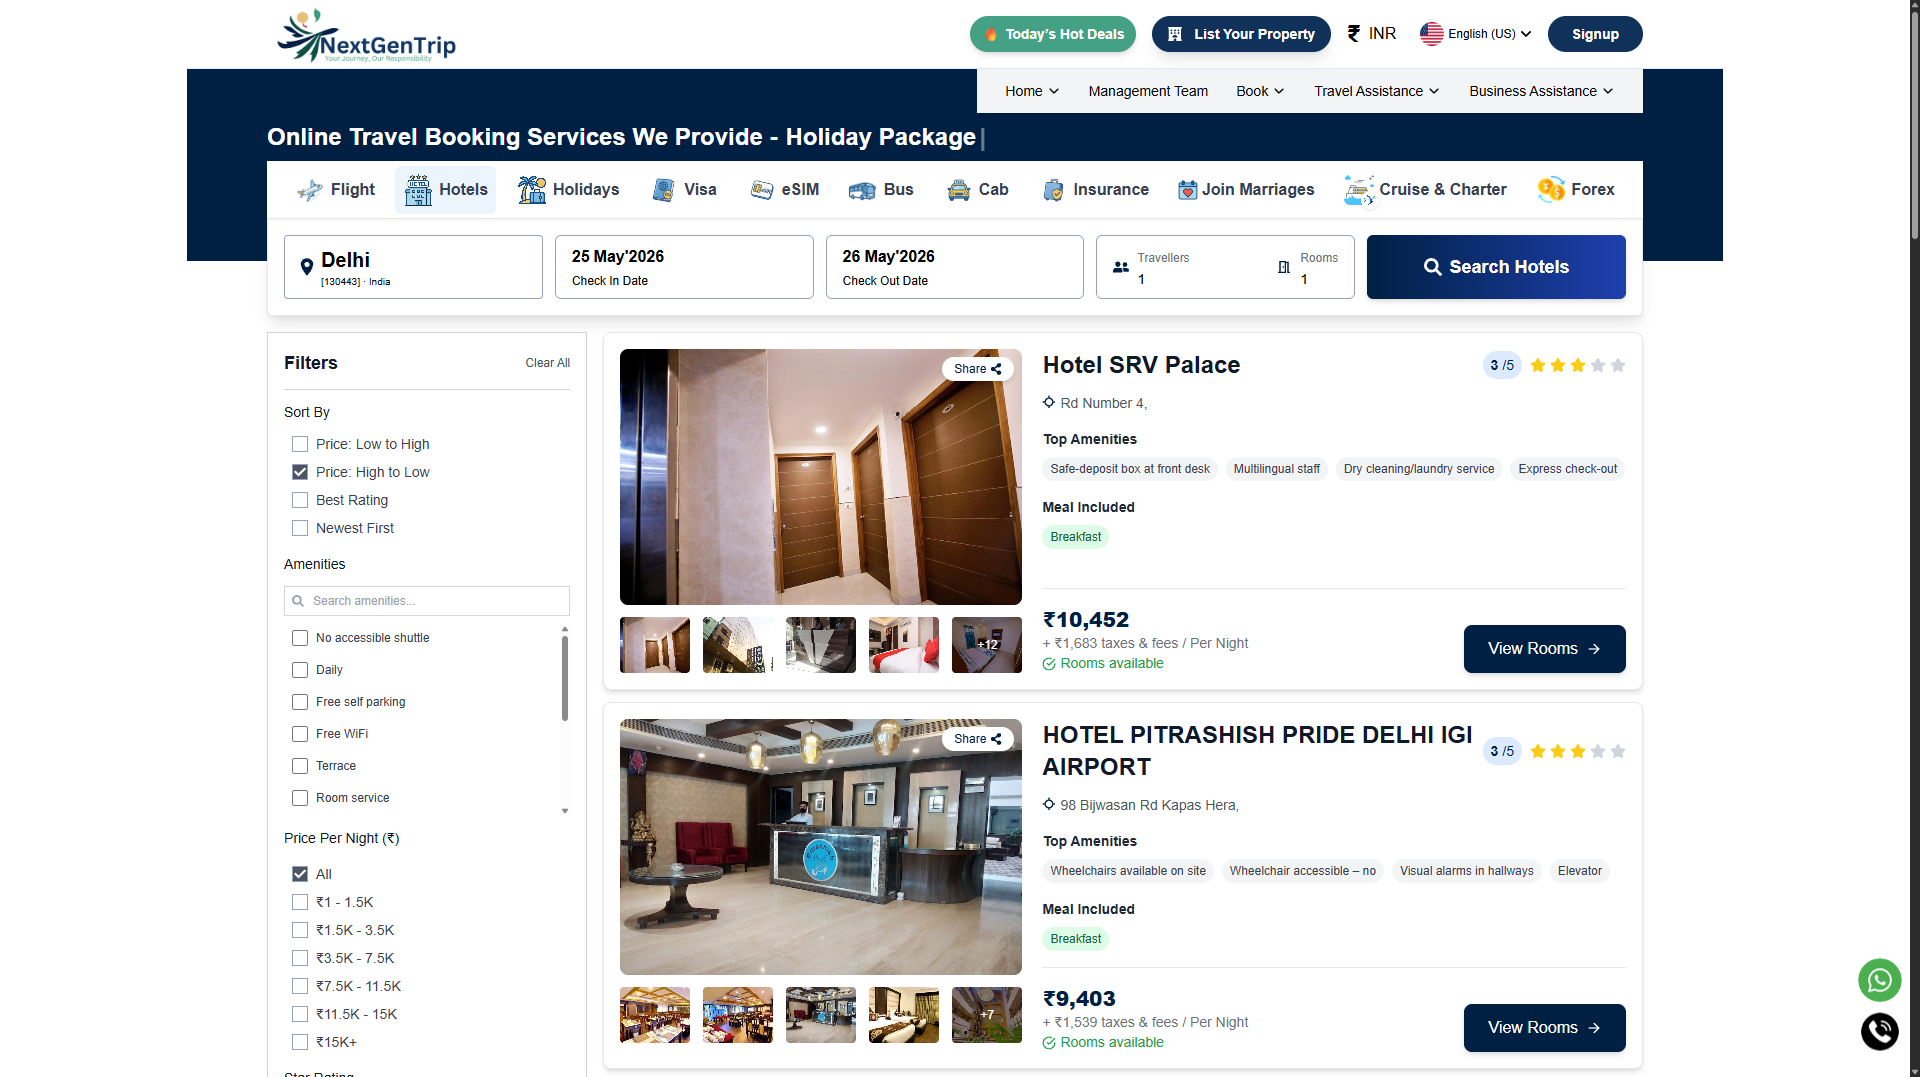Image resolution: width=1920 pixels, height=1077 pixels.
Task: Open the Check Out Date picker
Action: 955,267
